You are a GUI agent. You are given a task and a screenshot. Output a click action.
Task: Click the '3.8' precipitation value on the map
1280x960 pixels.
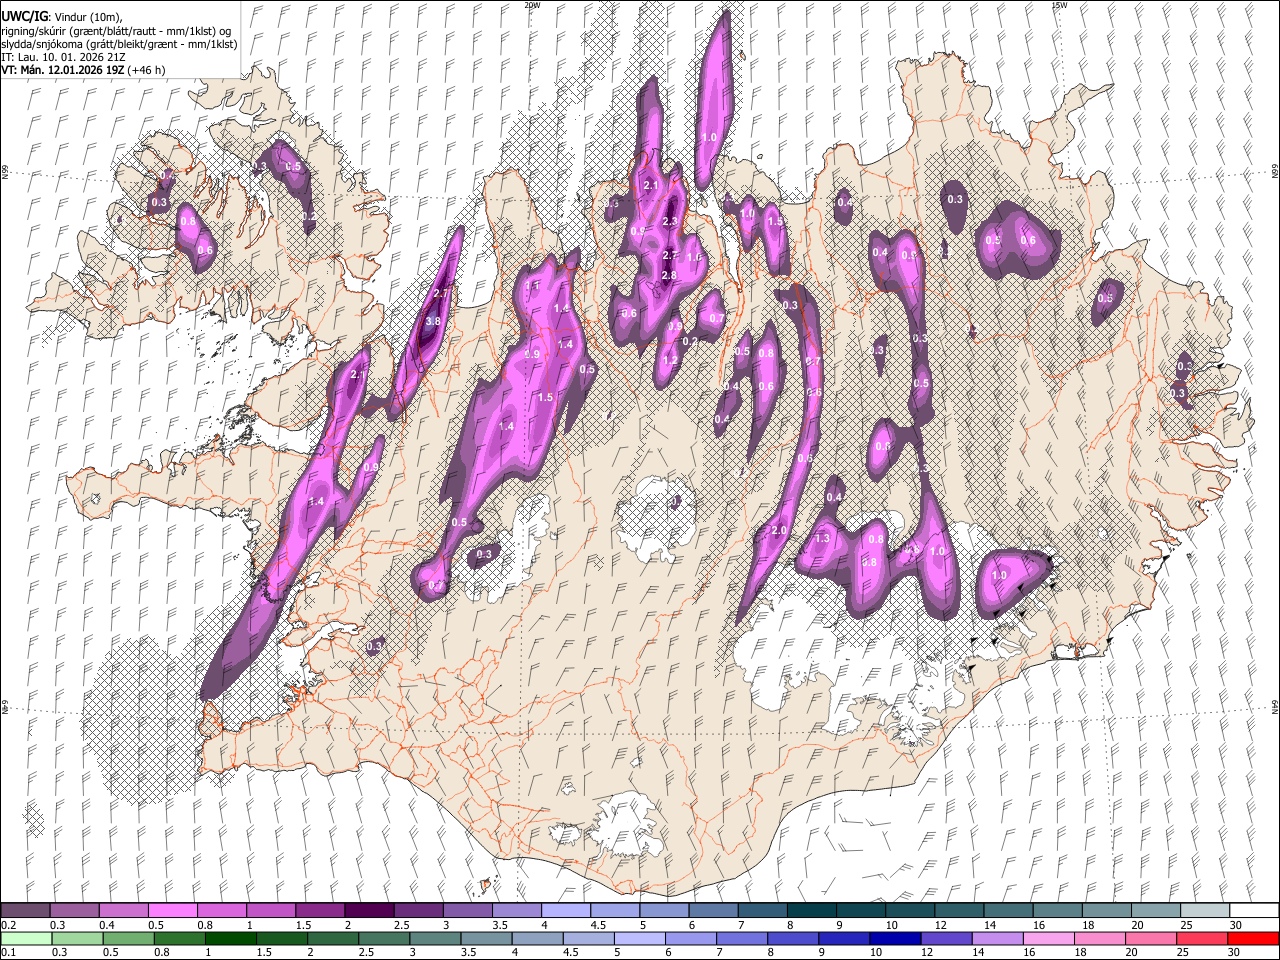click(x=432, y=322)
